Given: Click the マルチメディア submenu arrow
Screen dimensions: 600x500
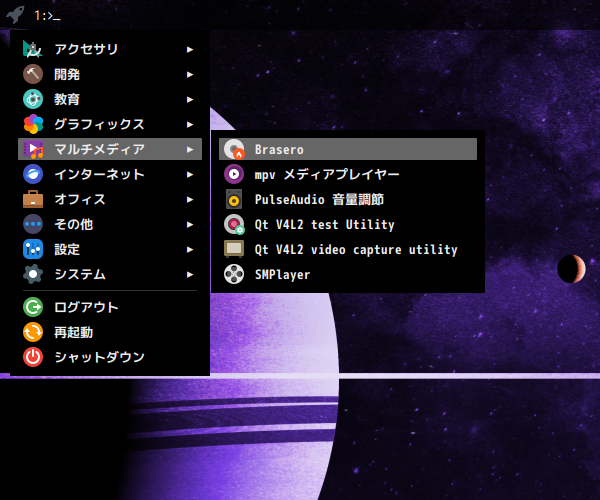Looking at the screenshot, I should point(190,150).
